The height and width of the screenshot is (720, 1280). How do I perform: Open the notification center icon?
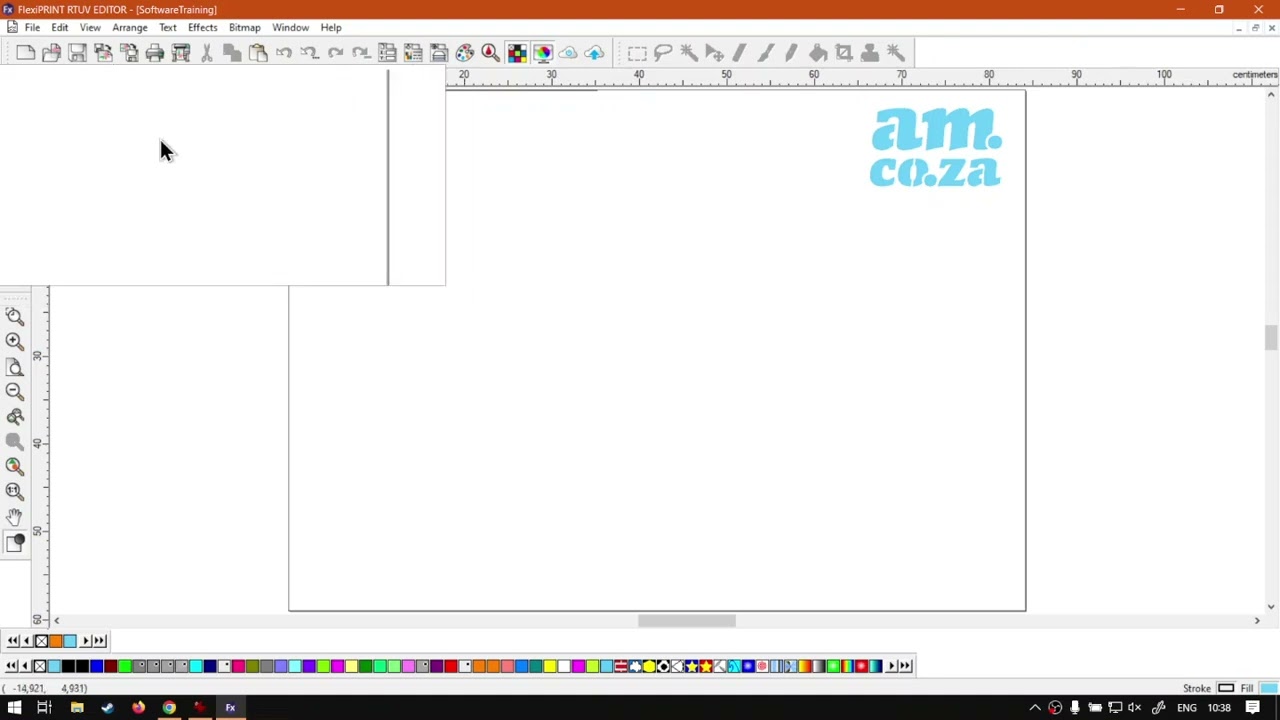1253,708
